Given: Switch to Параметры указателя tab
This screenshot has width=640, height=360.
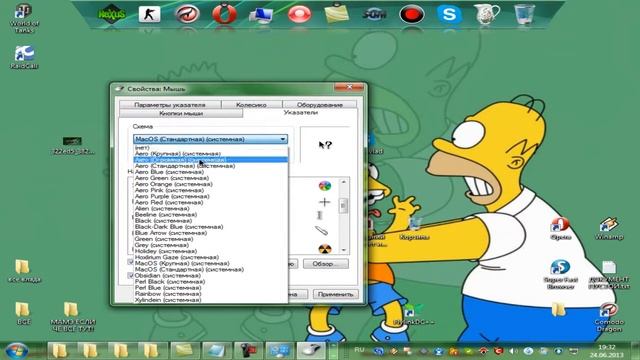Looking at the screenshot, I should tap(170, 105).
